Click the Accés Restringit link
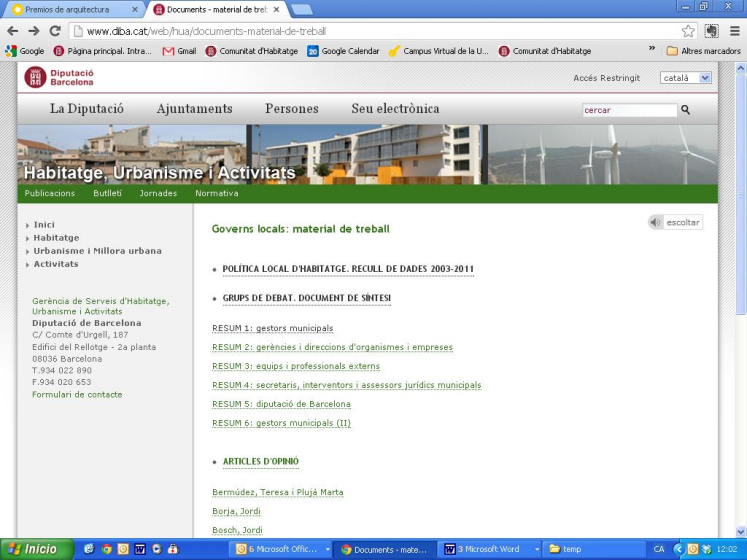Screen dimensions: 747x560 click(606, 78)
